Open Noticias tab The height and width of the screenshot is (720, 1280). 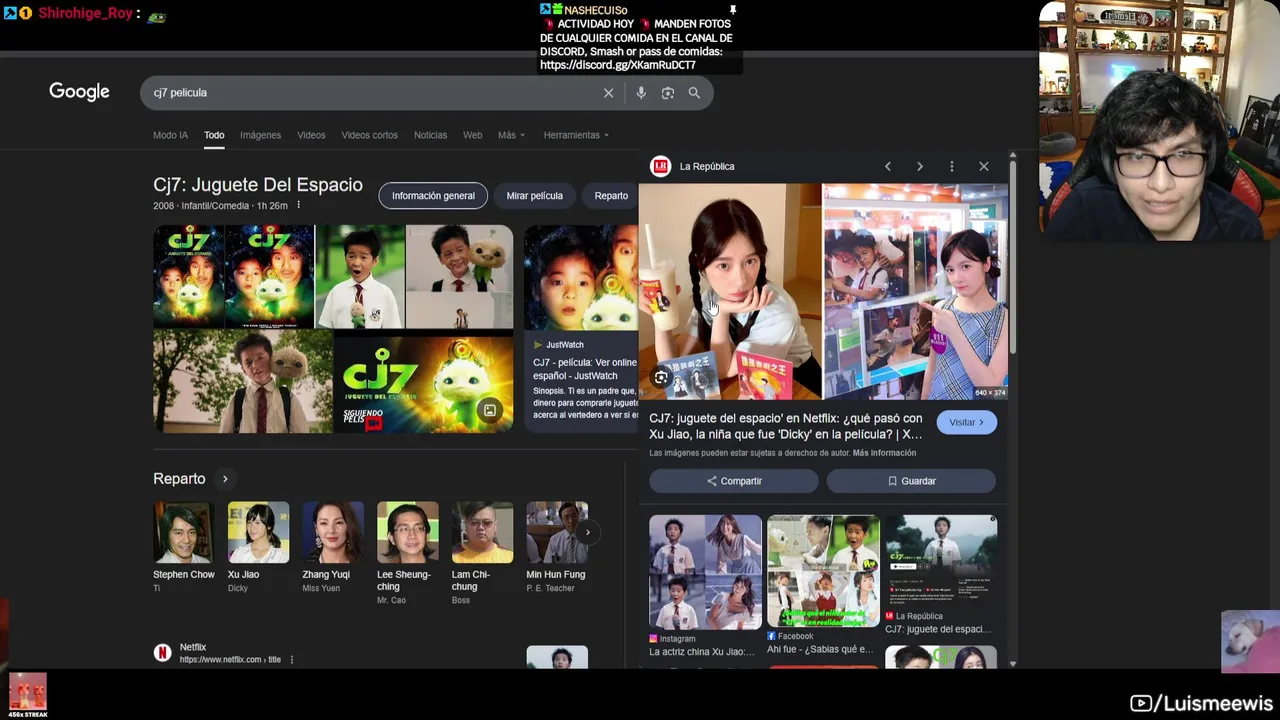[430, 135]
